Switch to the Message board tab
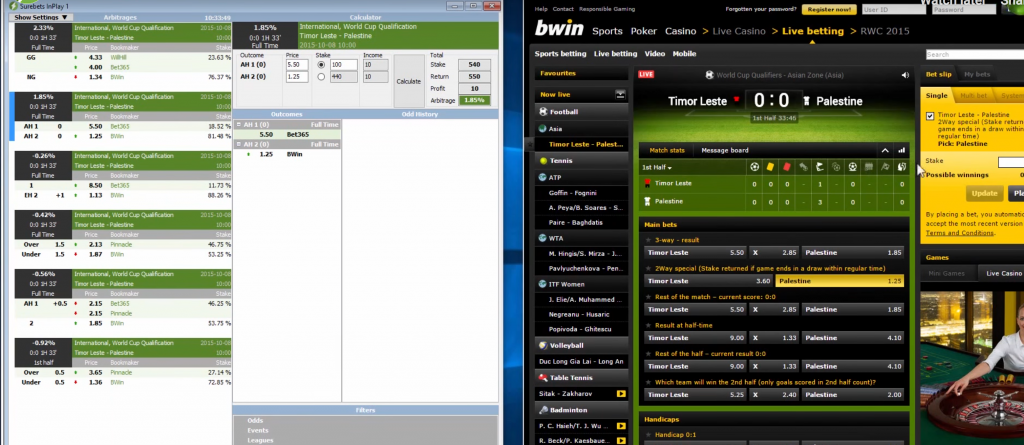Viewport: 1024px width, 445px height. 725,150
